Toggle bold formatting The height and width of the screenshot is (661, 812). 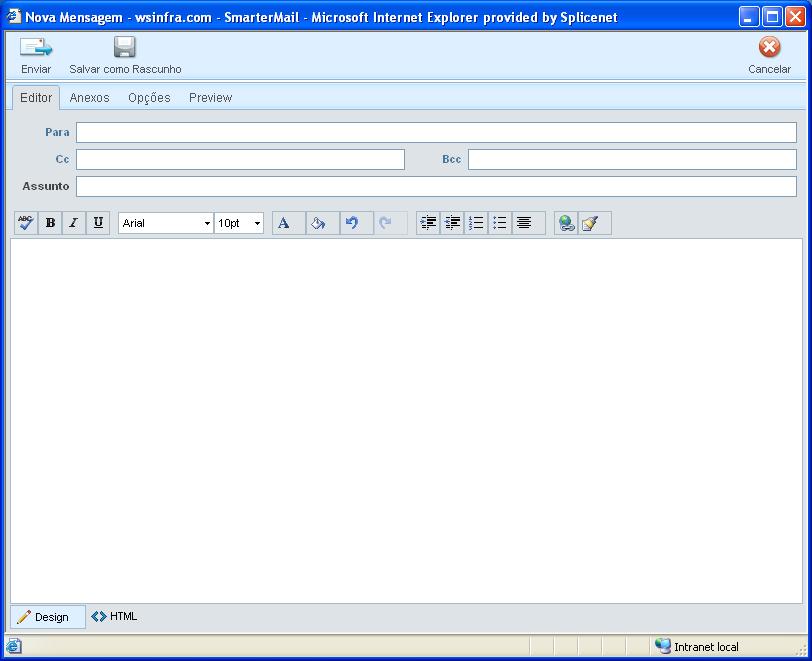pos(50,223)
